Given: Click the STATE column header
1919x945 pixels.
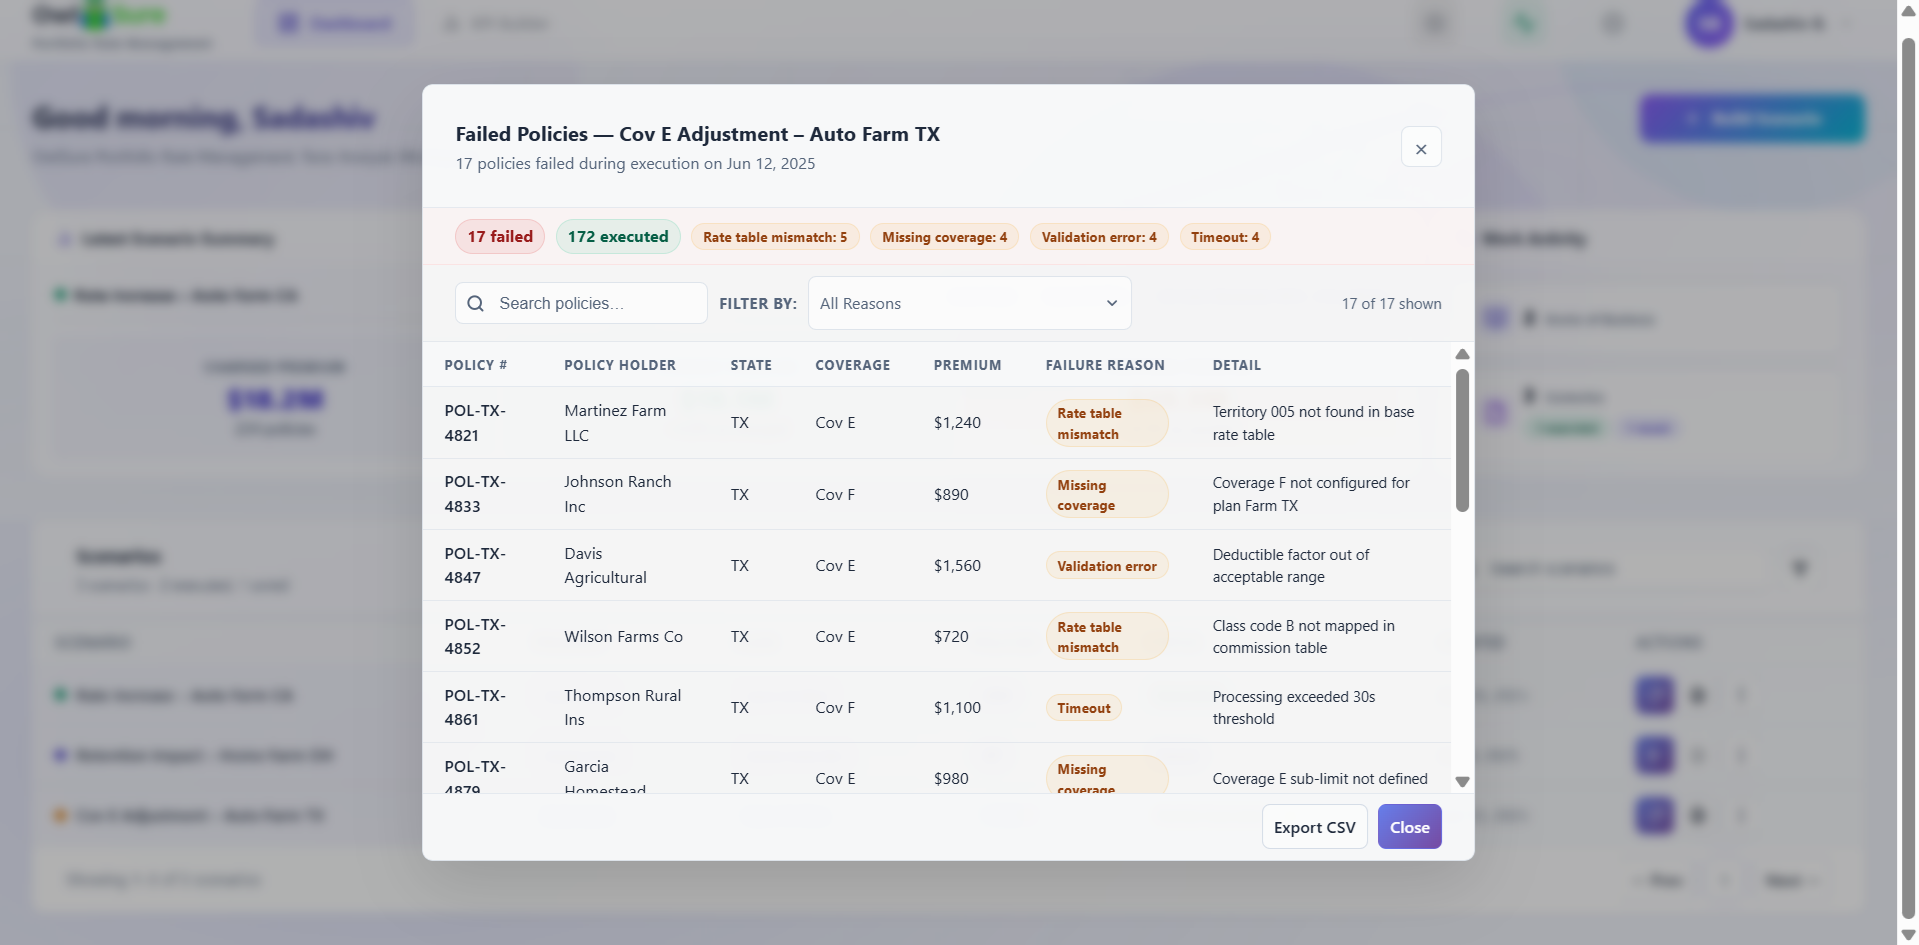Looking at the screenshot, I should click(751, 365).
